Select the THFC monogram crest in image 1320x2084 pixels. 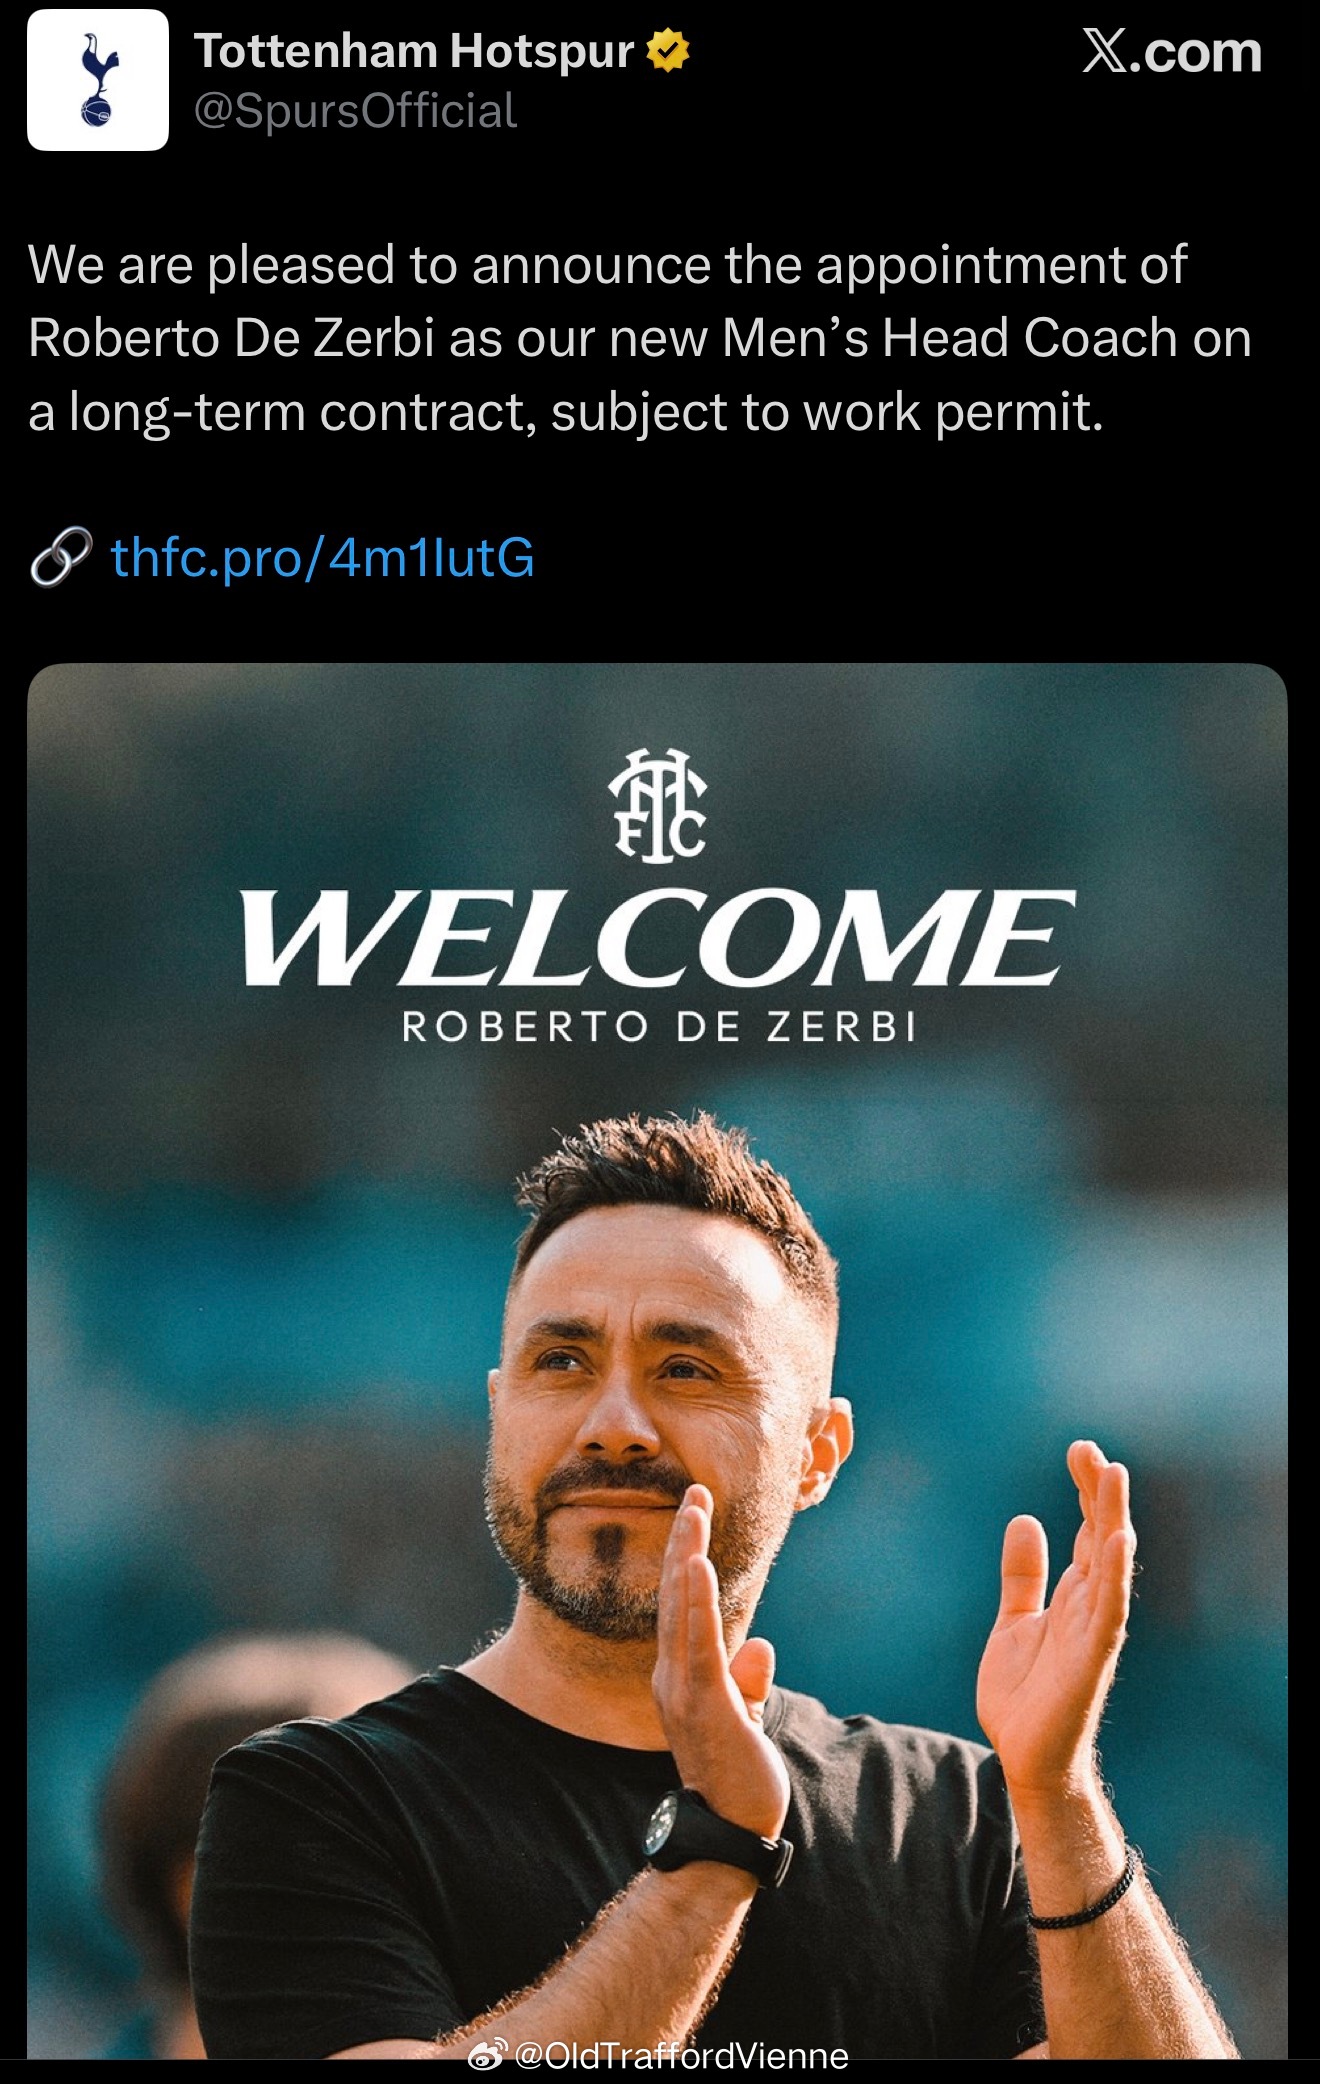[x=659, y=805]
